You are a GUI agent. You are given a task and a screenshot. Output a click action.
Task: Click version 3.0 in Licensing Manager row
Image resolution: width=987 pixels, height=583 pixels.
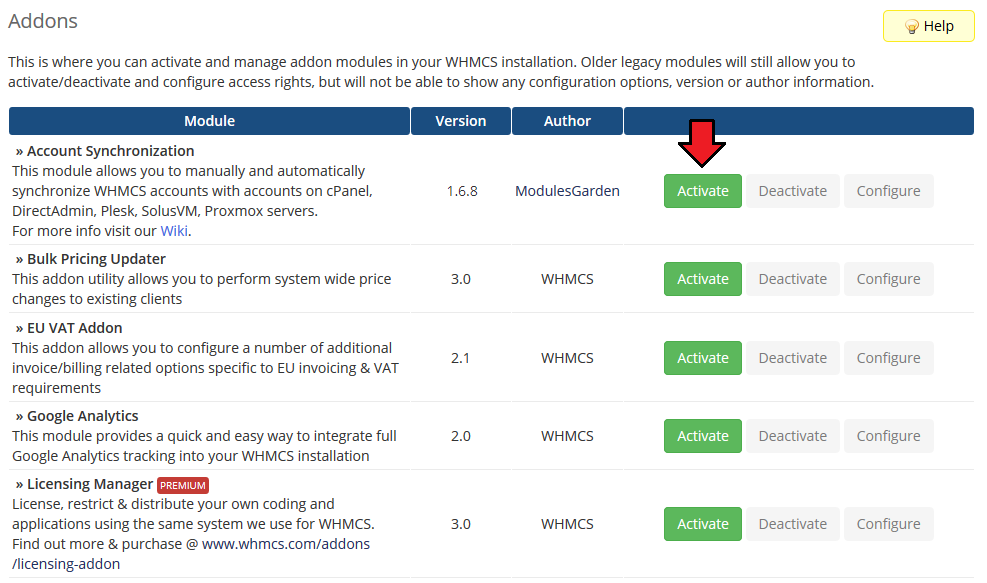(461, 524)
